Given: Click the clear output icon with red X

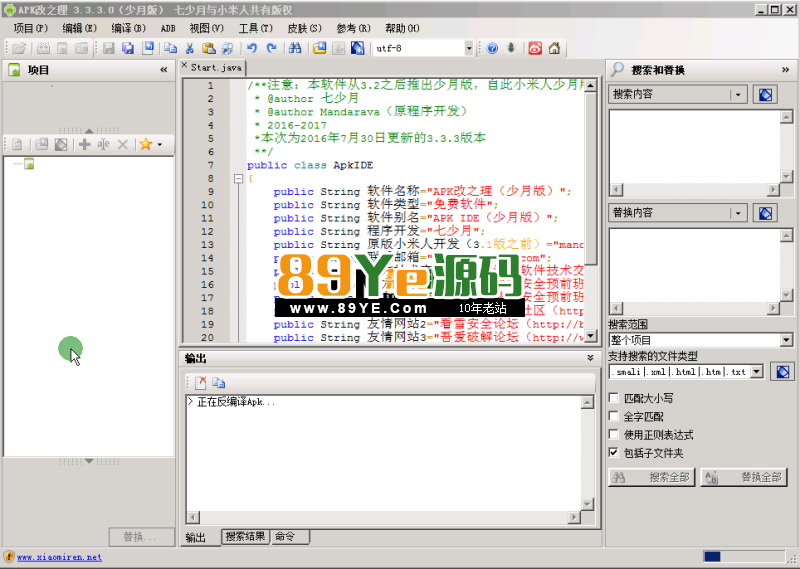Looking at the screenshot, I should coord(201,382).
